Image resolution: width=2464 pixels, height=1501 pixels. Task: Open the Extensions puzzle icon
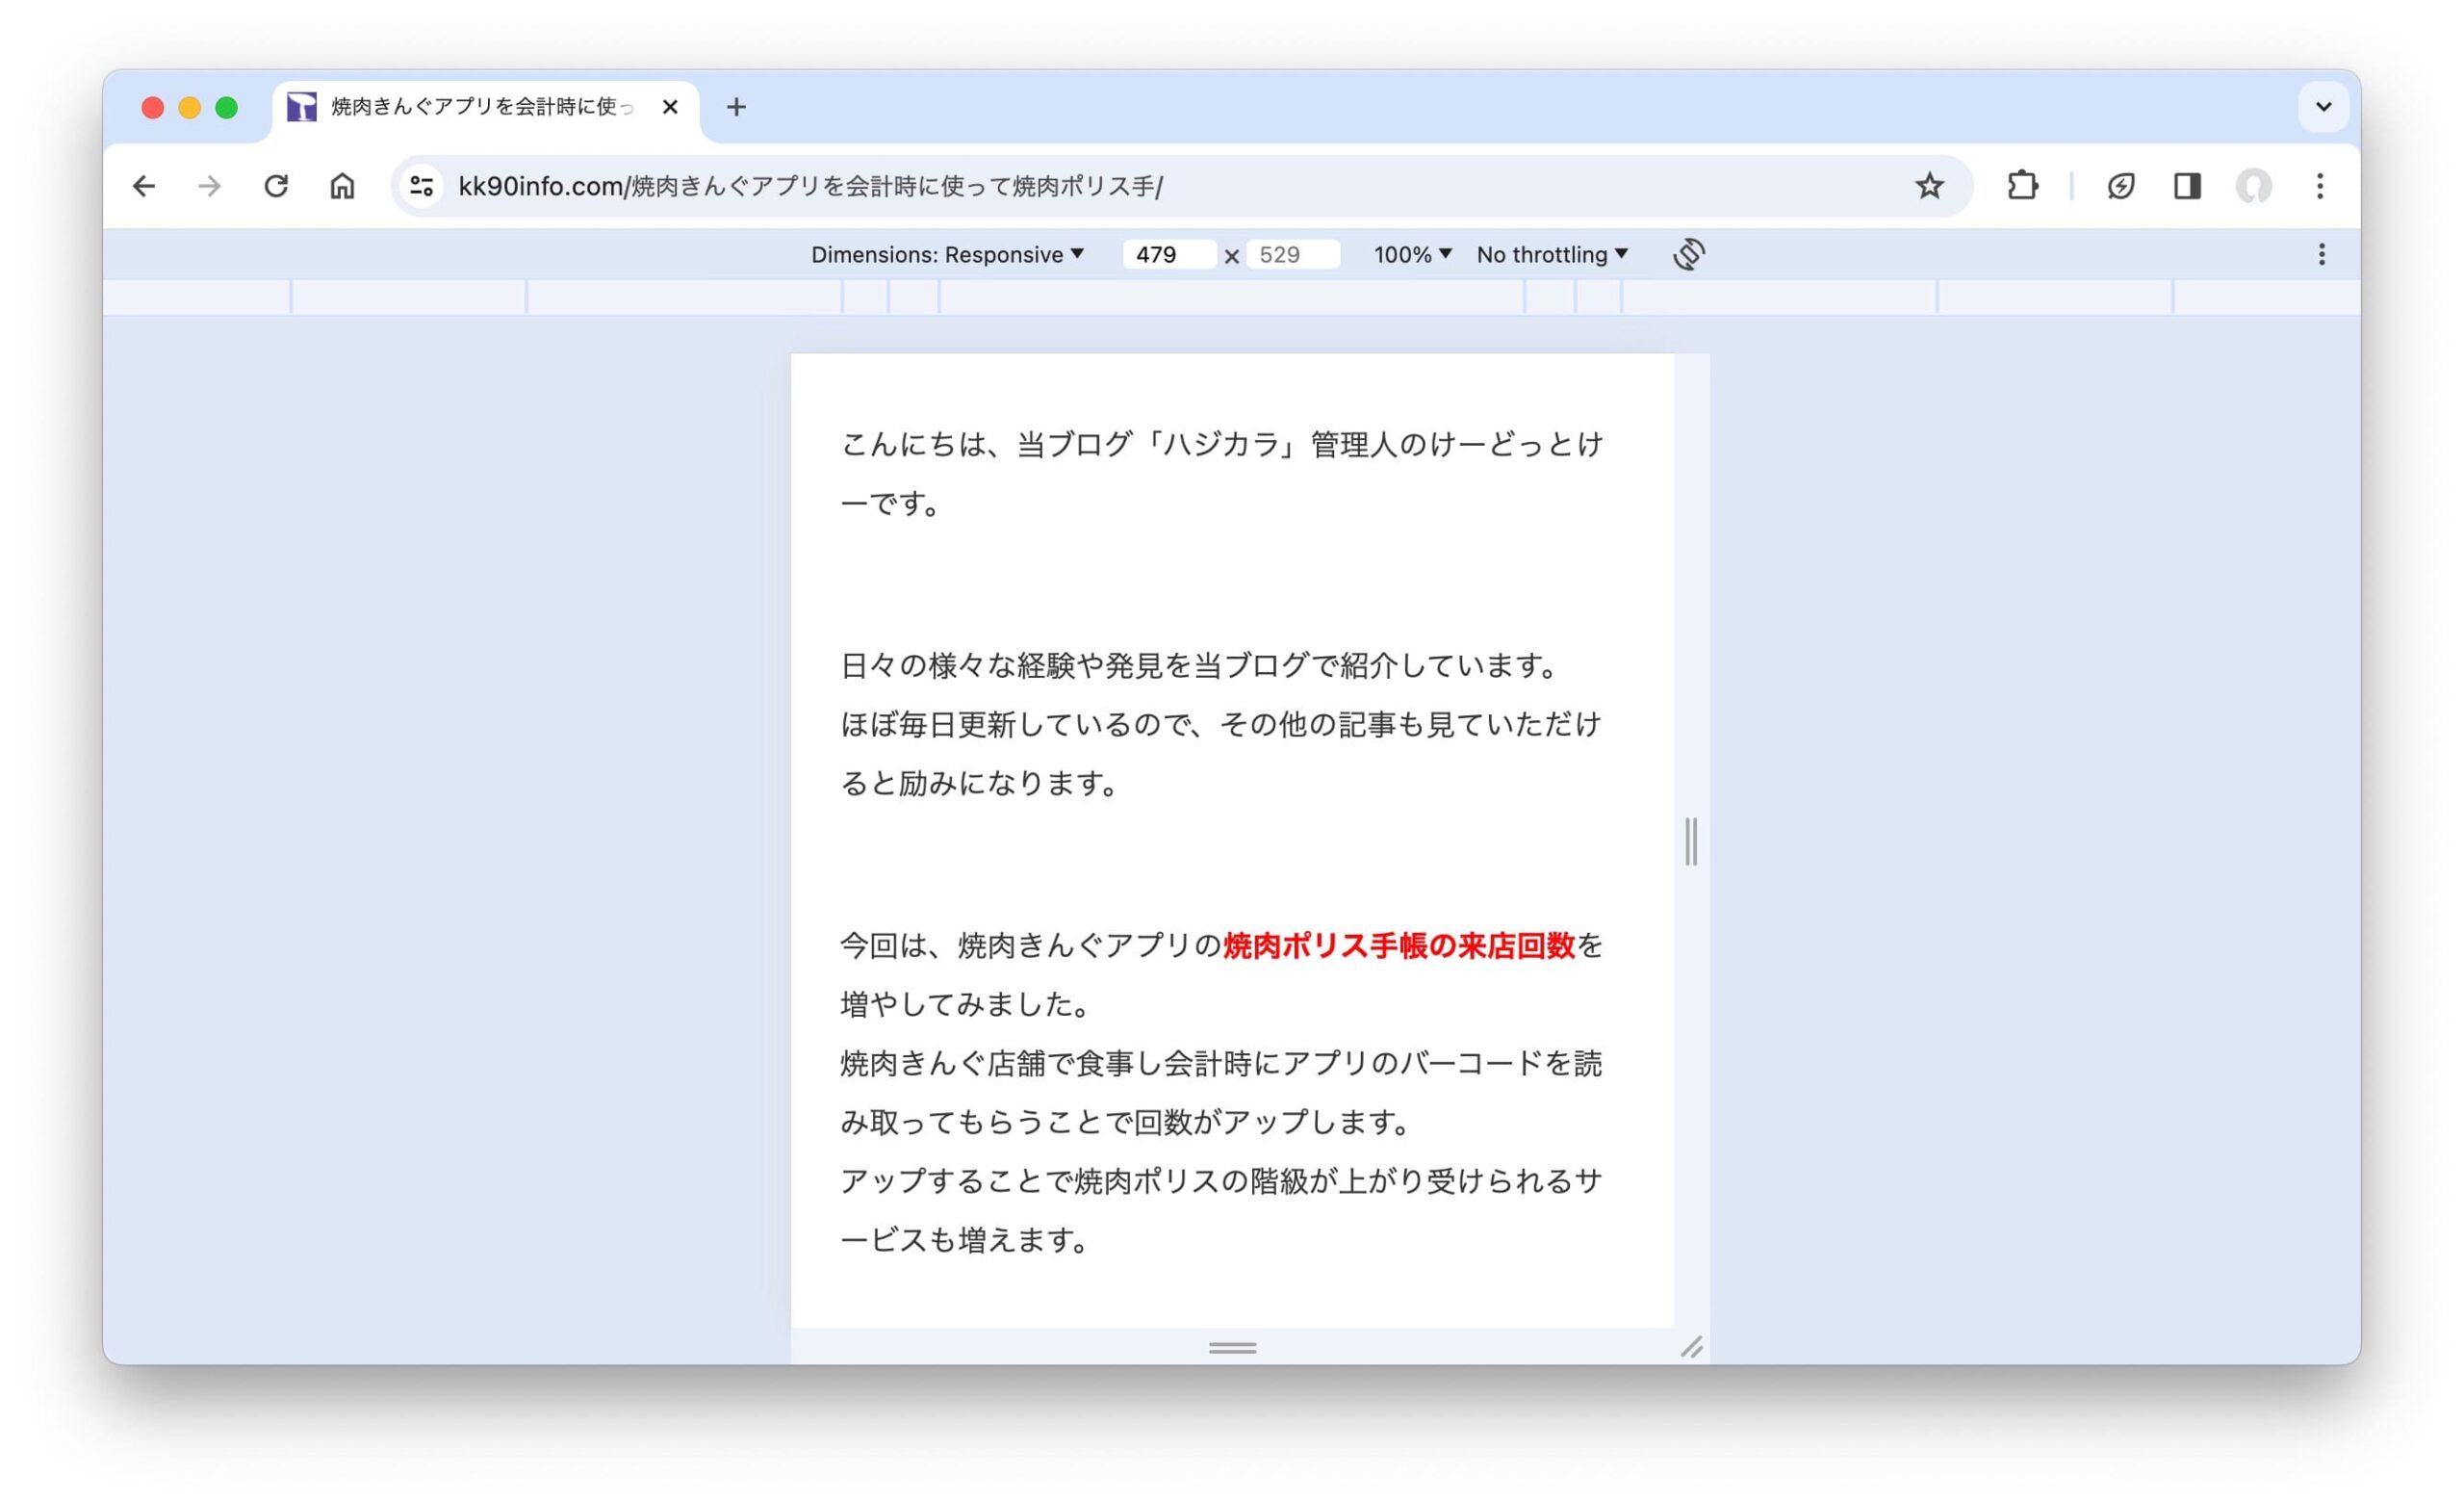pos(2022,186)
